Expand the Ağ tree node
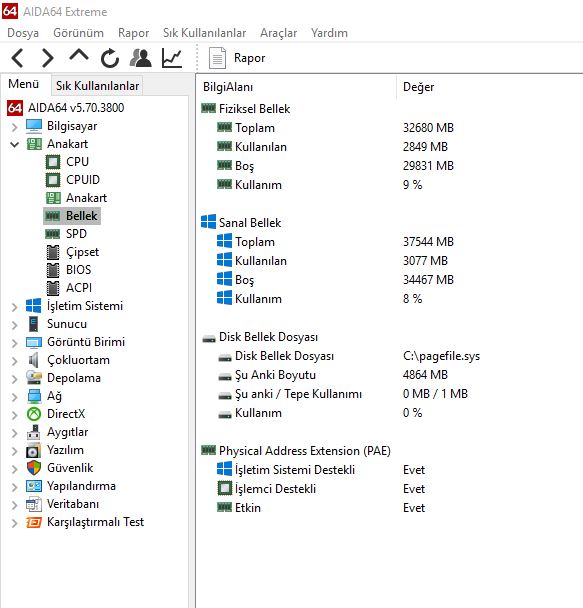Screen dimensions: 583x608 tap(14, 397)
